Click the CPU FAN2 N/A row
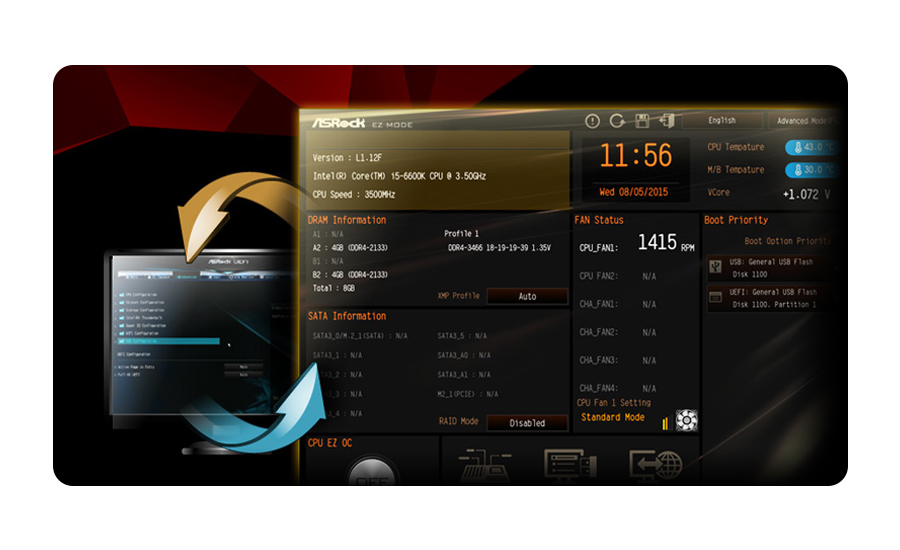This screenshot has width=900, height=550. [618, 276]
